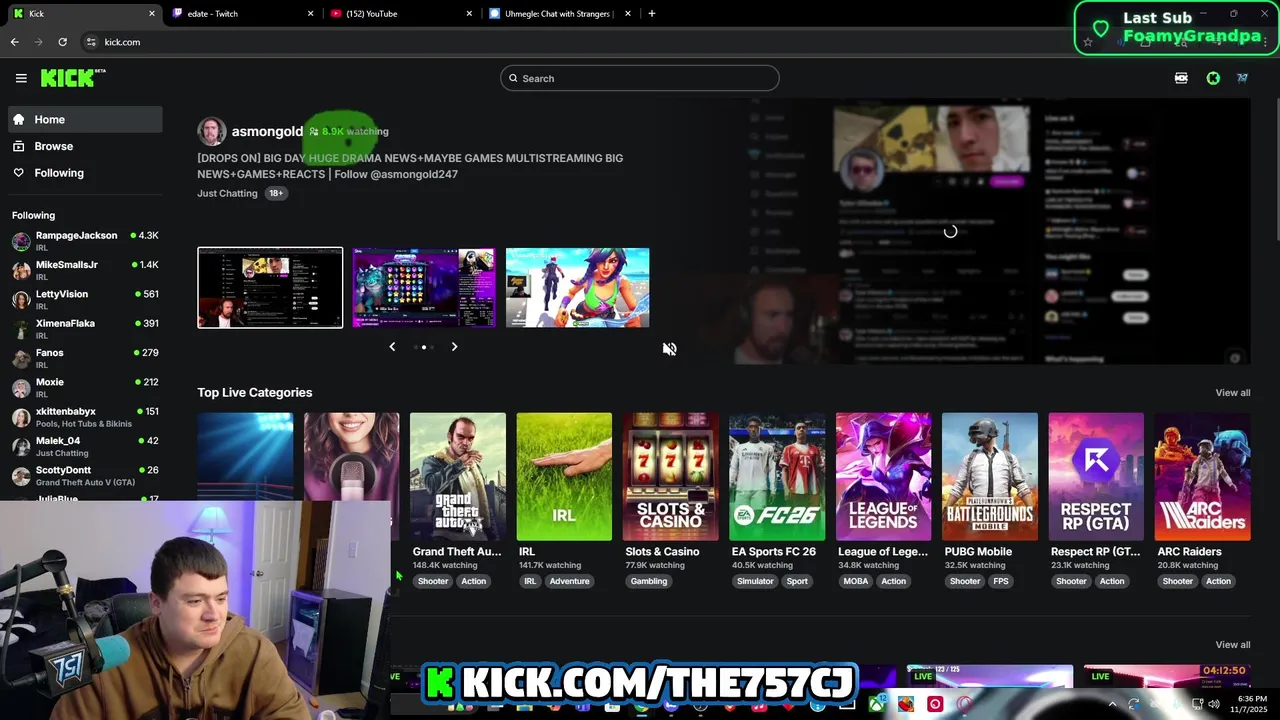Open XimenaFlaka's channel avatar
Screen dimensions: 1280x720
[21, 329]
